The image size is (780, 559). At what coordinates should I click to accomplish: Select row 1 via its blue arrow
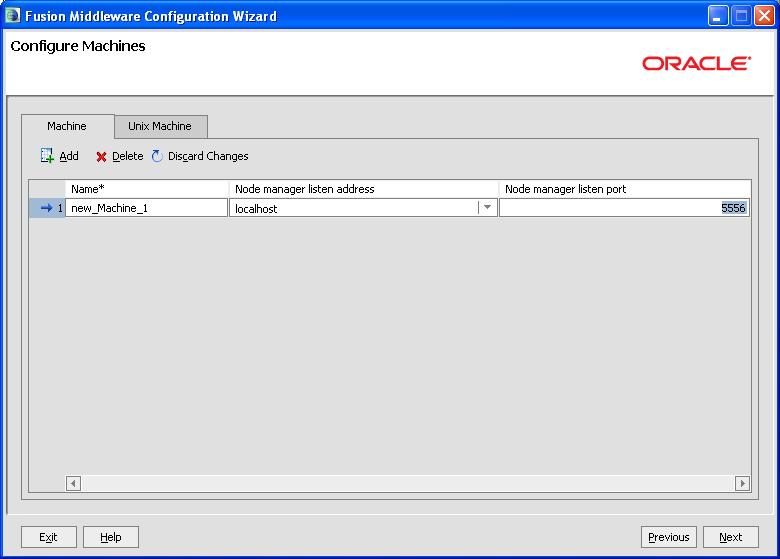pos(46,208)
